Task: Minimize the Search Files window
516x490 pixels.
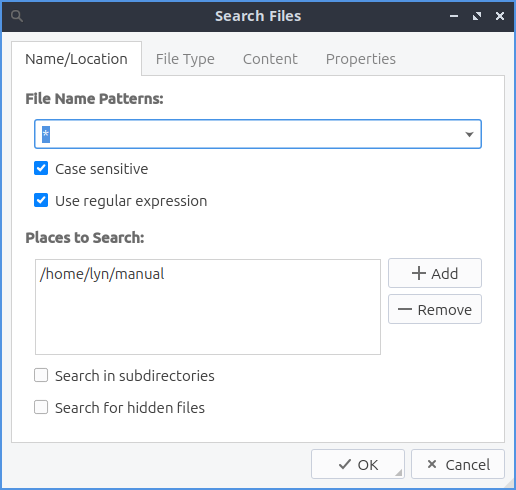Action: pos(454,16)
